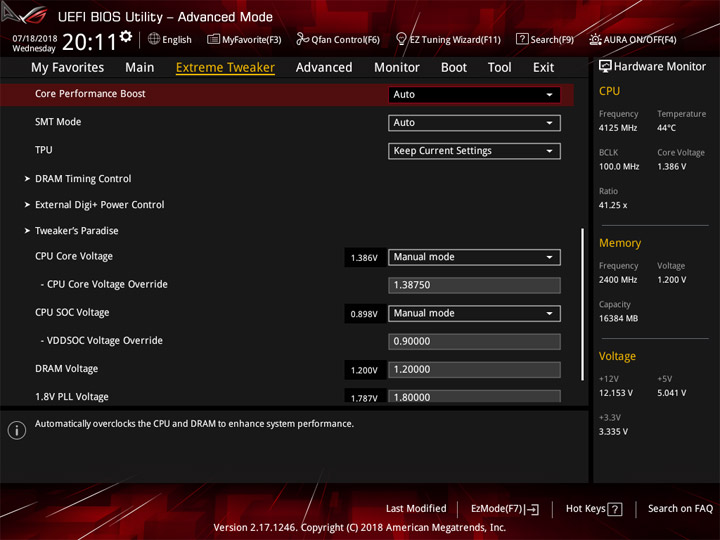Click the 0.898V CPU SOC Voltage readout

(x=364, y=314)
